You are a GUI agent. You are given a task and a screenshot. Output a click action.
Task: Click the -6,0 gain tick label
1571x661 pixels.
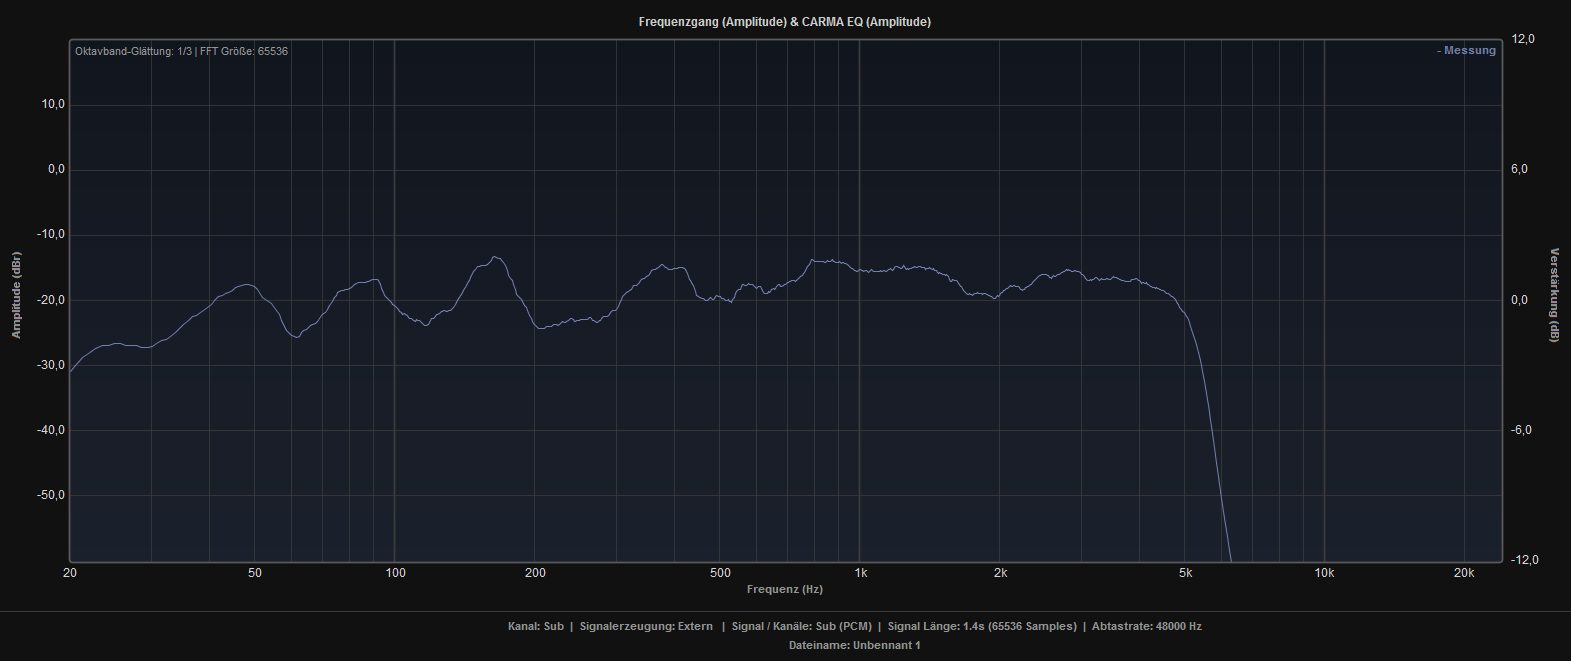(x=1521, y=430)
